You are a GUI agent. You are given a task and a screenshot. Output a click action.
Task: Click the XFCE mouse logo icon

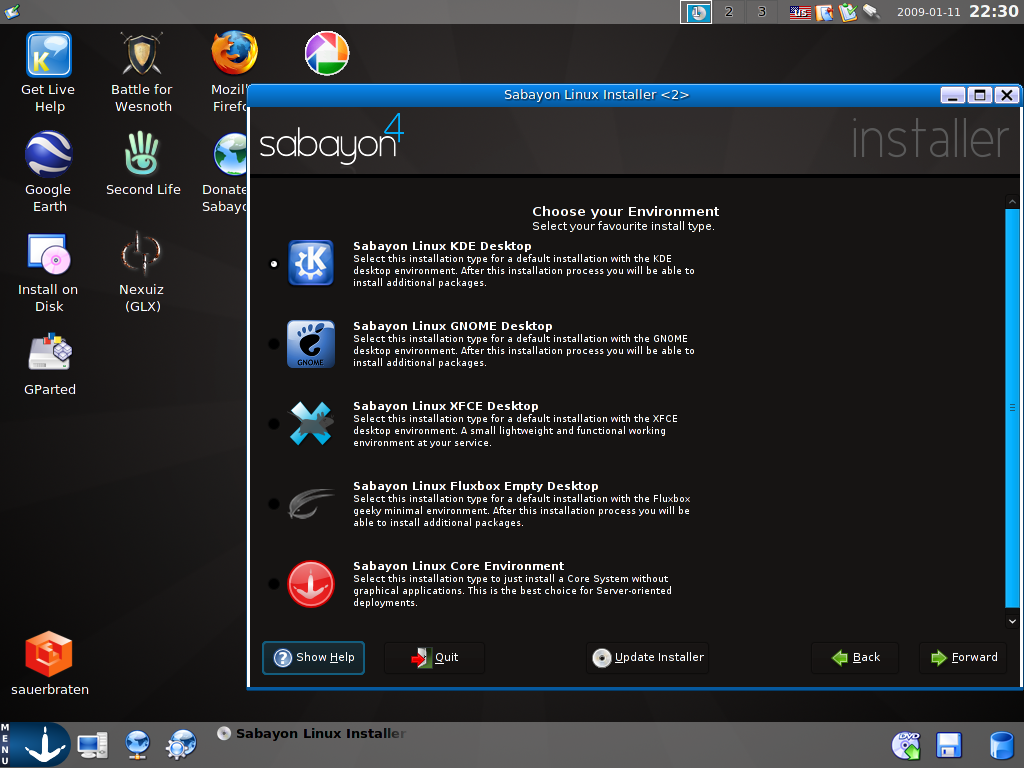tap(311, 424)
